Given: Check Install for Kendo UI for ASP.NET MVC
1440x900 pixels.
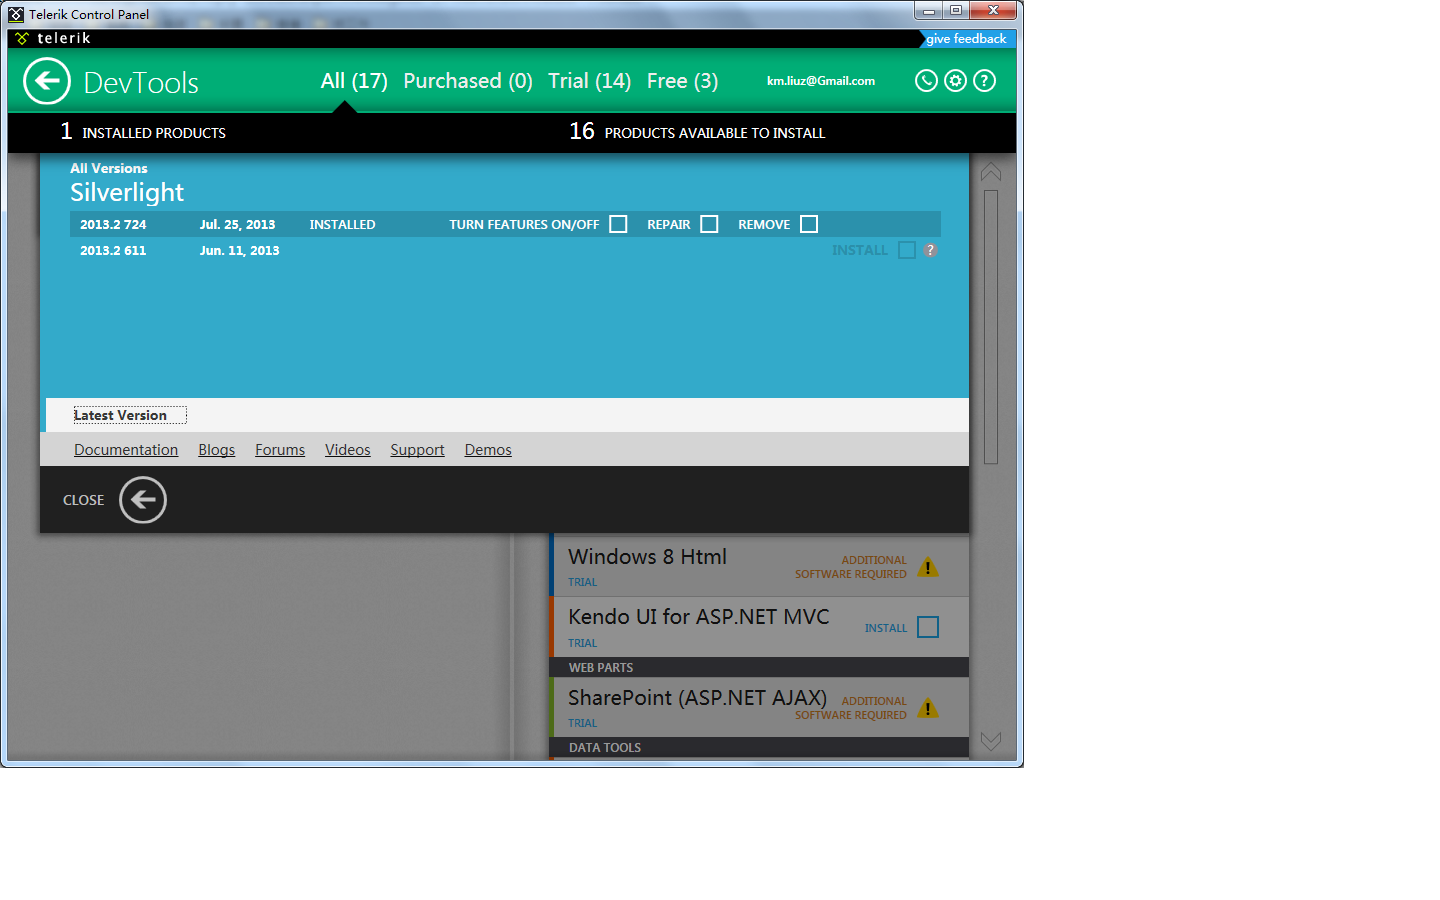Looking at the screenshot, I should 928,627.
